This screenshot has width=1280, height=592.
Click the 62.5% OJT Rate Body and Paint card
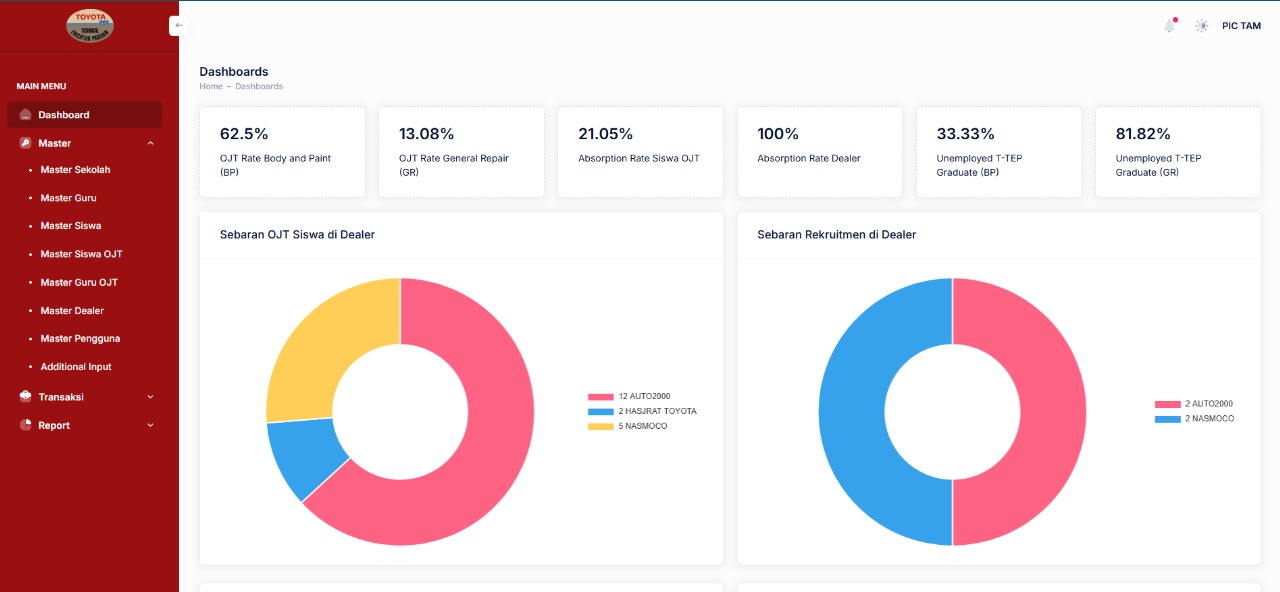tap(283, 152)
